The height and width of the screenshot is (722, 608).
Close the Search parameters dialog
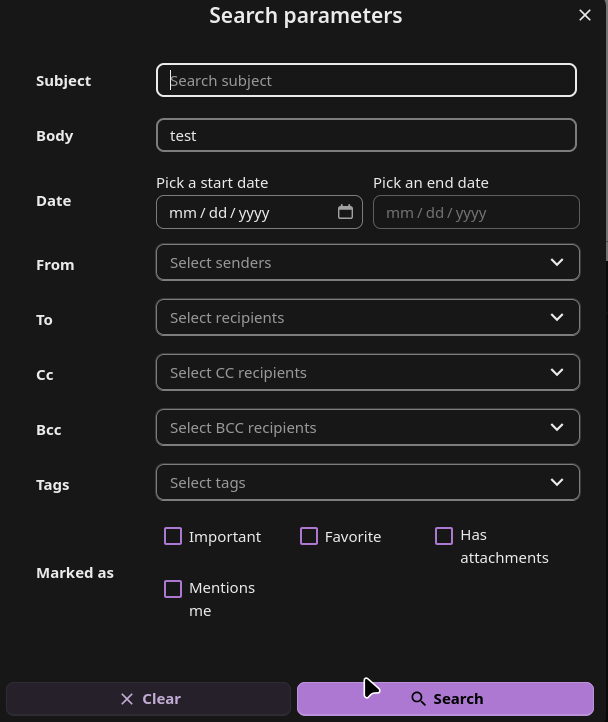[x=585, y=15]
